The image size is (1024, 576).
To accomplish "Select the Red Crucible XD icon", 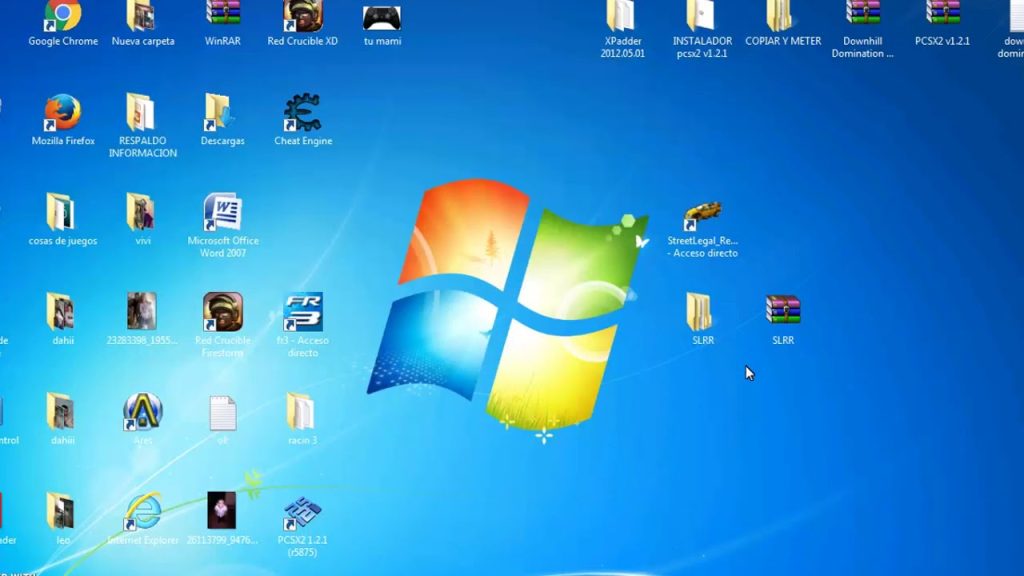I will [x=302, y=15].
